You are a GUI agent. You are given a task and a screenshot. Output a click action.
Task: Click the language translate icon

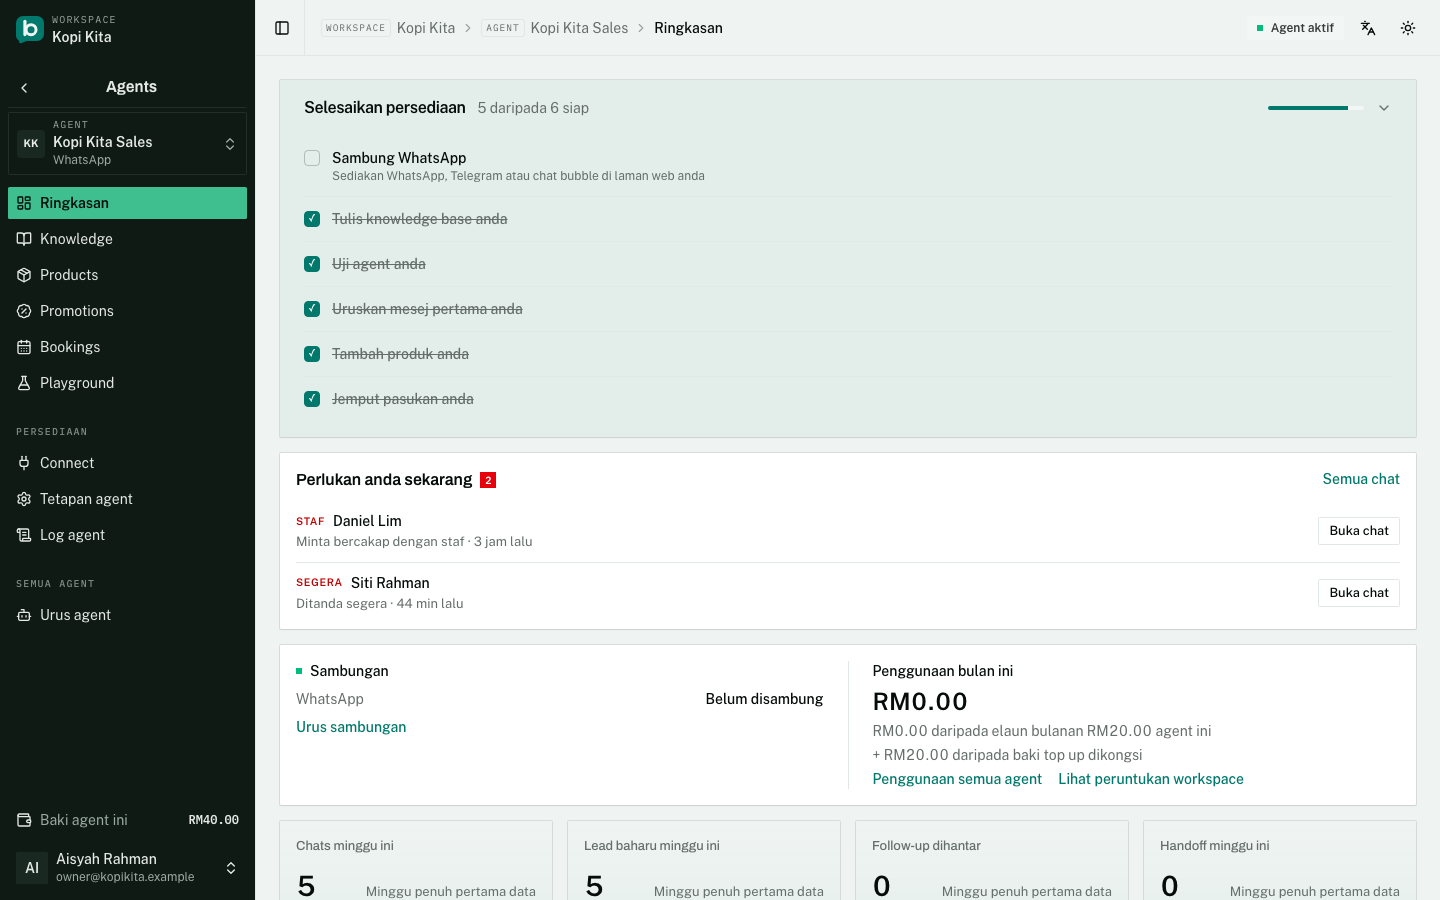1368,28
